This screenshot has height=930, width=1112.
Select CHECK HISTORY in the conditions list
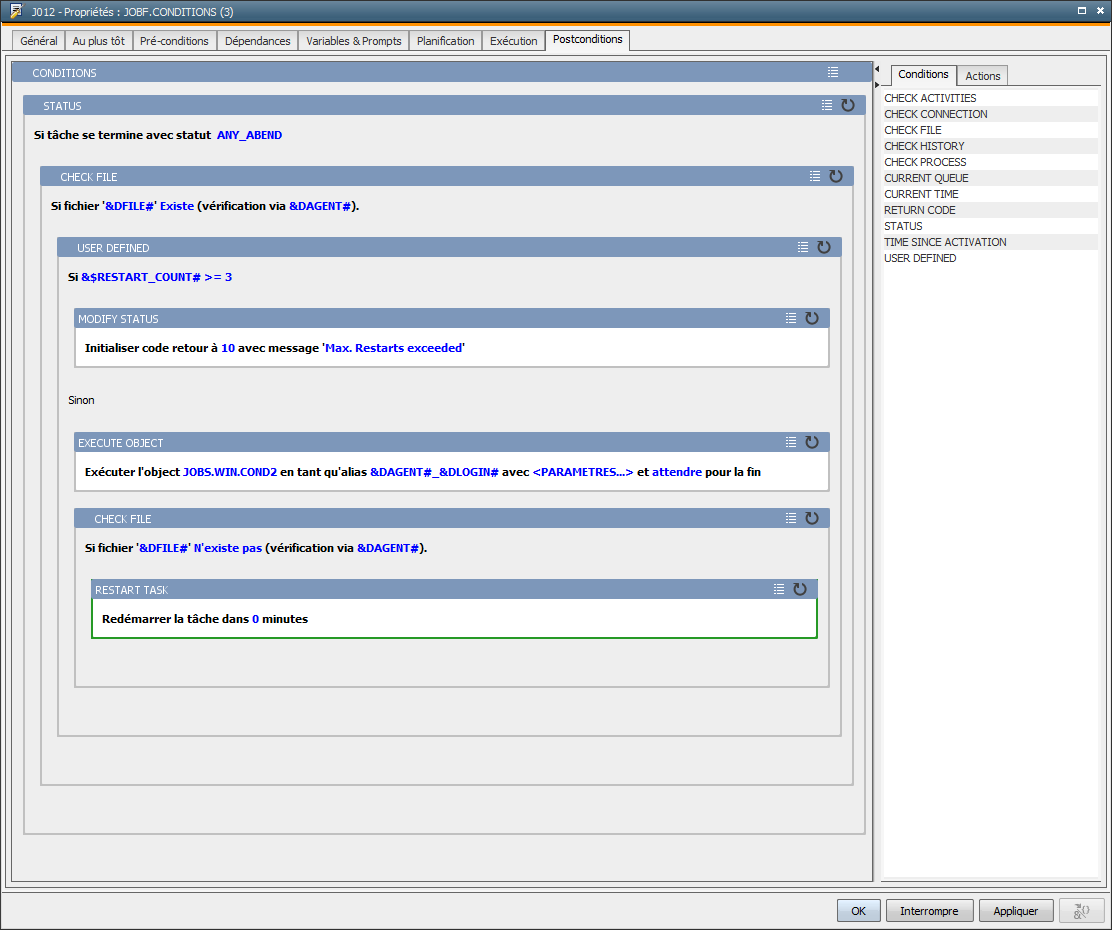click(x=990, y=146)
